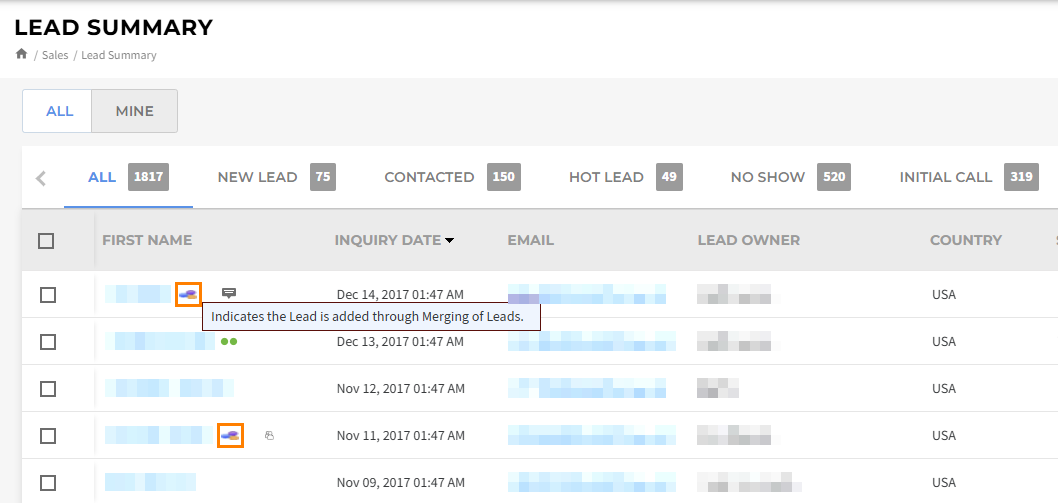Image resolution: width=1058 pixels, height=503 pixels.
Task: Click date Dec 14, 2017 01:47 AM
Action: (400, 295)
